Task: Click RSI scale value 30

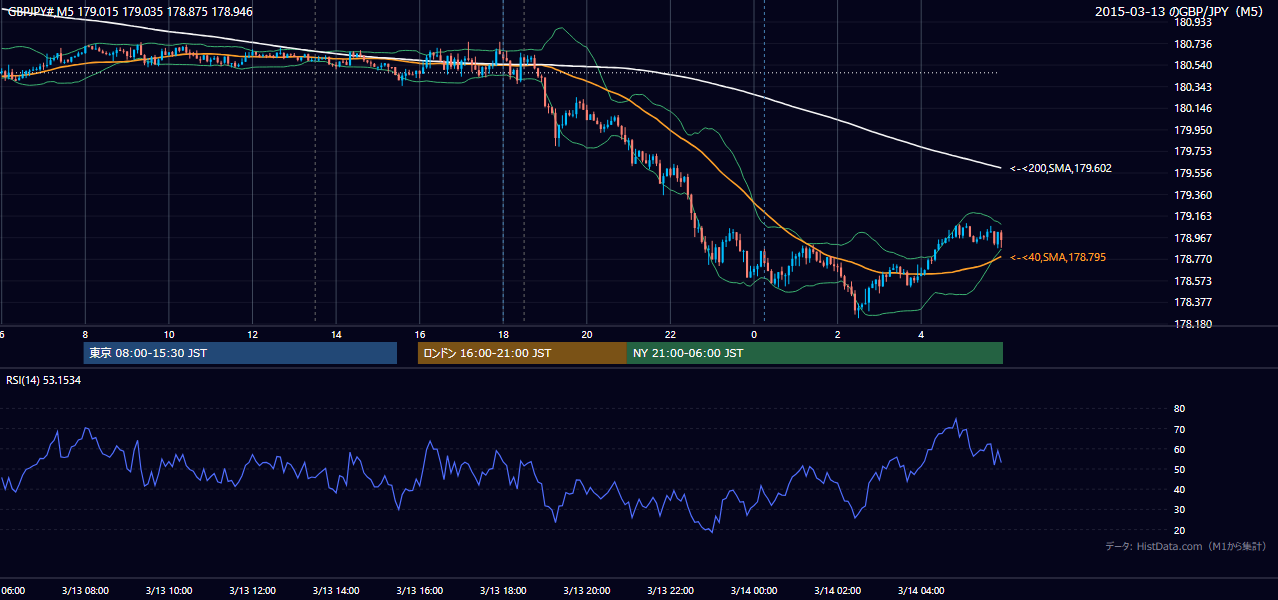Action: click(x=1179, y=509)
